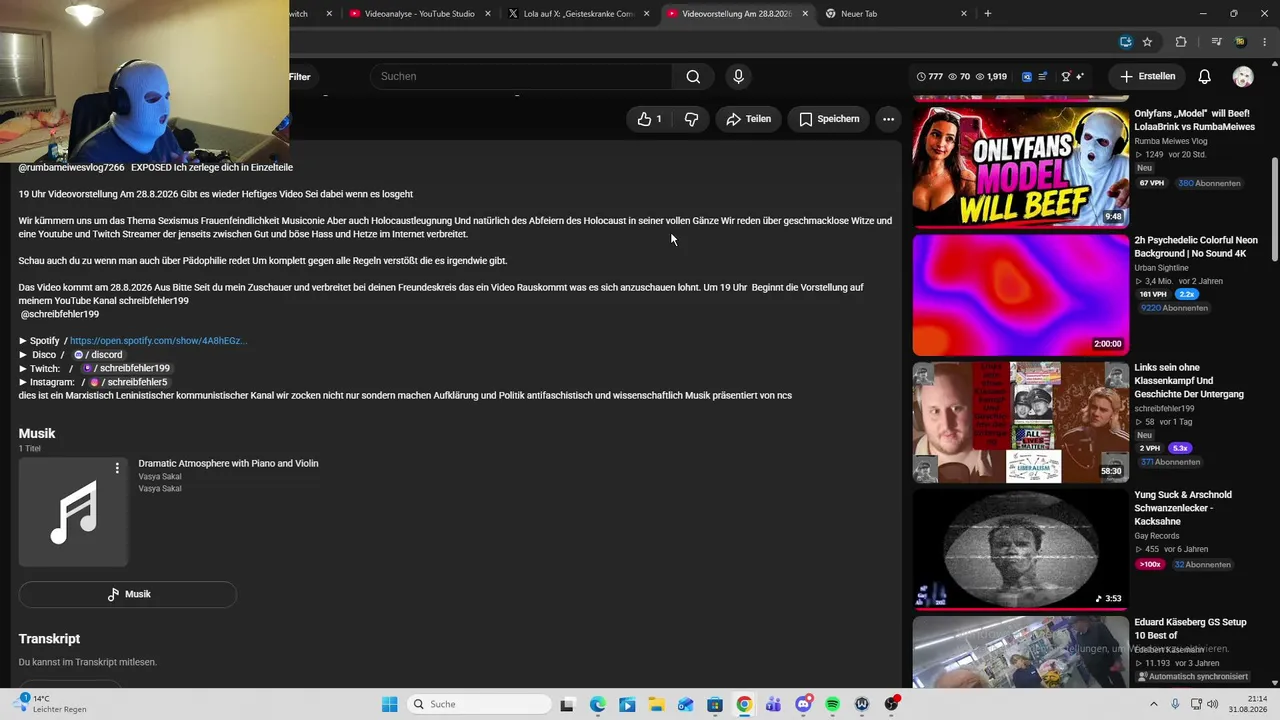Open the Yung Suck & Arschnold thumbnail
The image size is (1280, 720).
[1021, 549]
